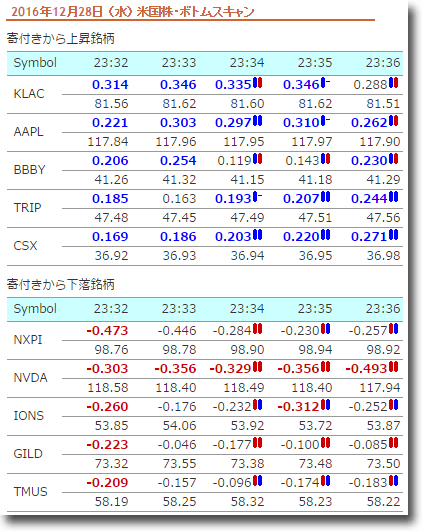Click the candle icon beside CSX 0.271
Screen dimensions: 425x532
(393, 234)
